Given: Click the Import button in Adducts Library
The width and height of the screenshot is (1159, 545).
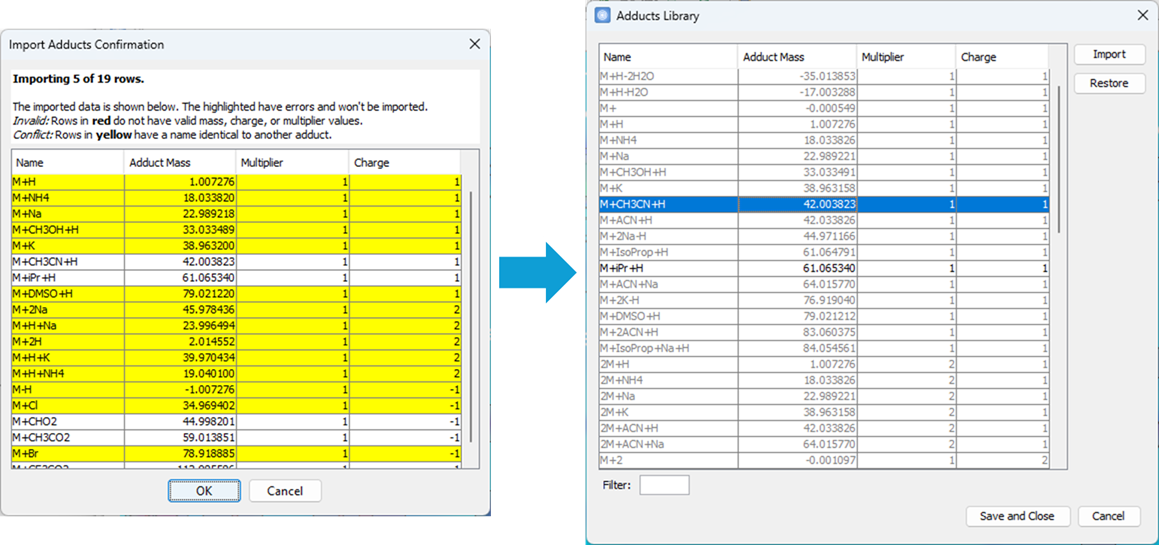Looking at the screenshot, I should click(x=1109, y=55).
